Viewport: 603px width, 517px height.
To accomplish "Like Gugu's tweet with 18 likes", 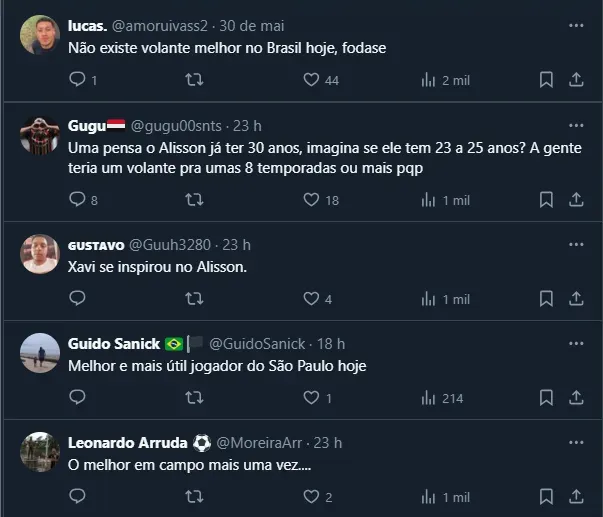I will click(x=310, y=200).
